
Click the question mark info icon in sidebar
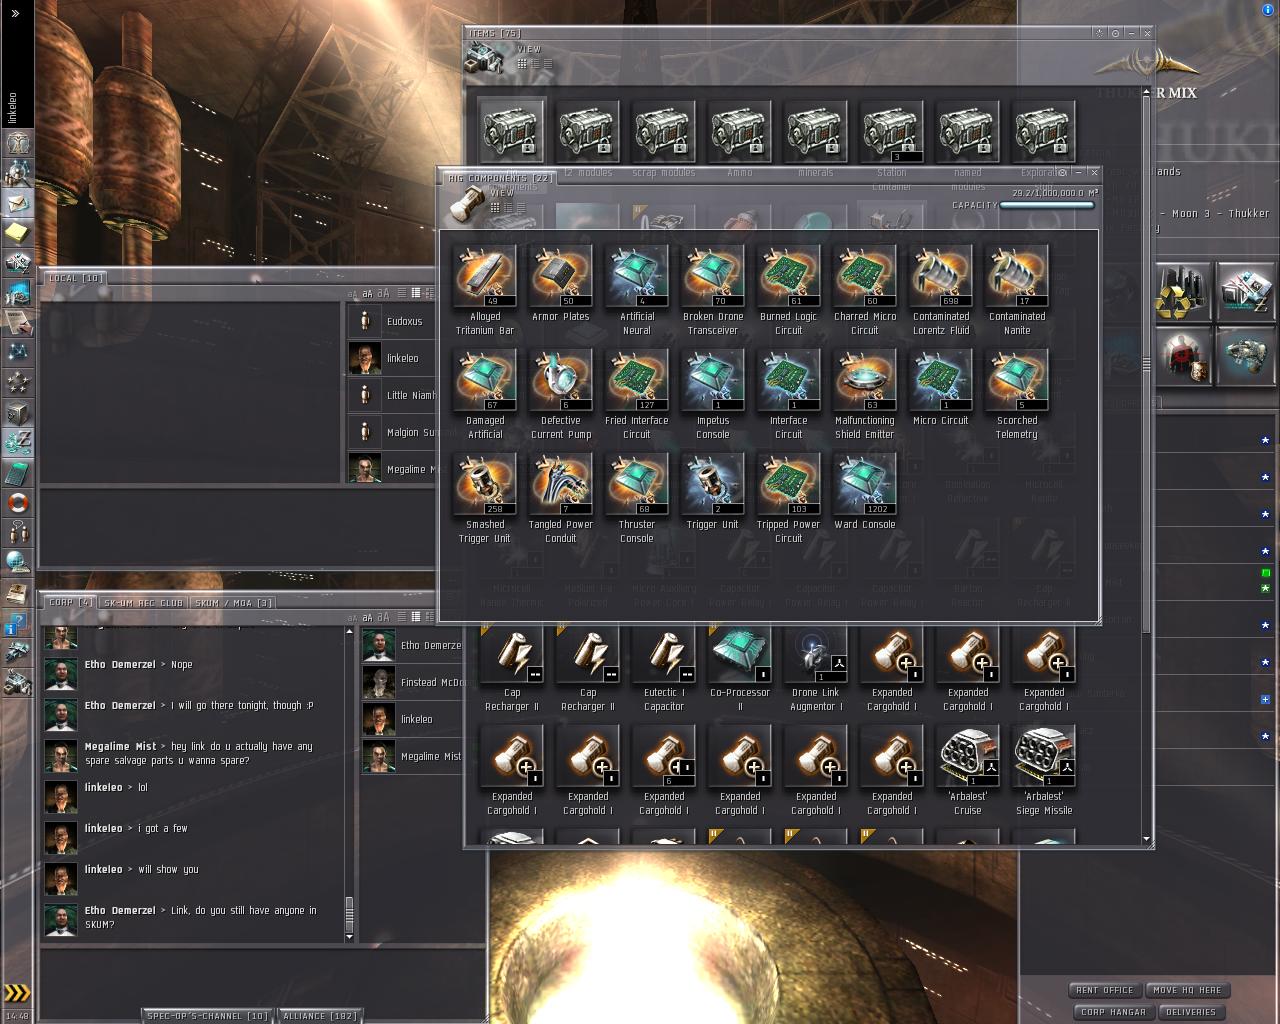(x=17, y=625)
